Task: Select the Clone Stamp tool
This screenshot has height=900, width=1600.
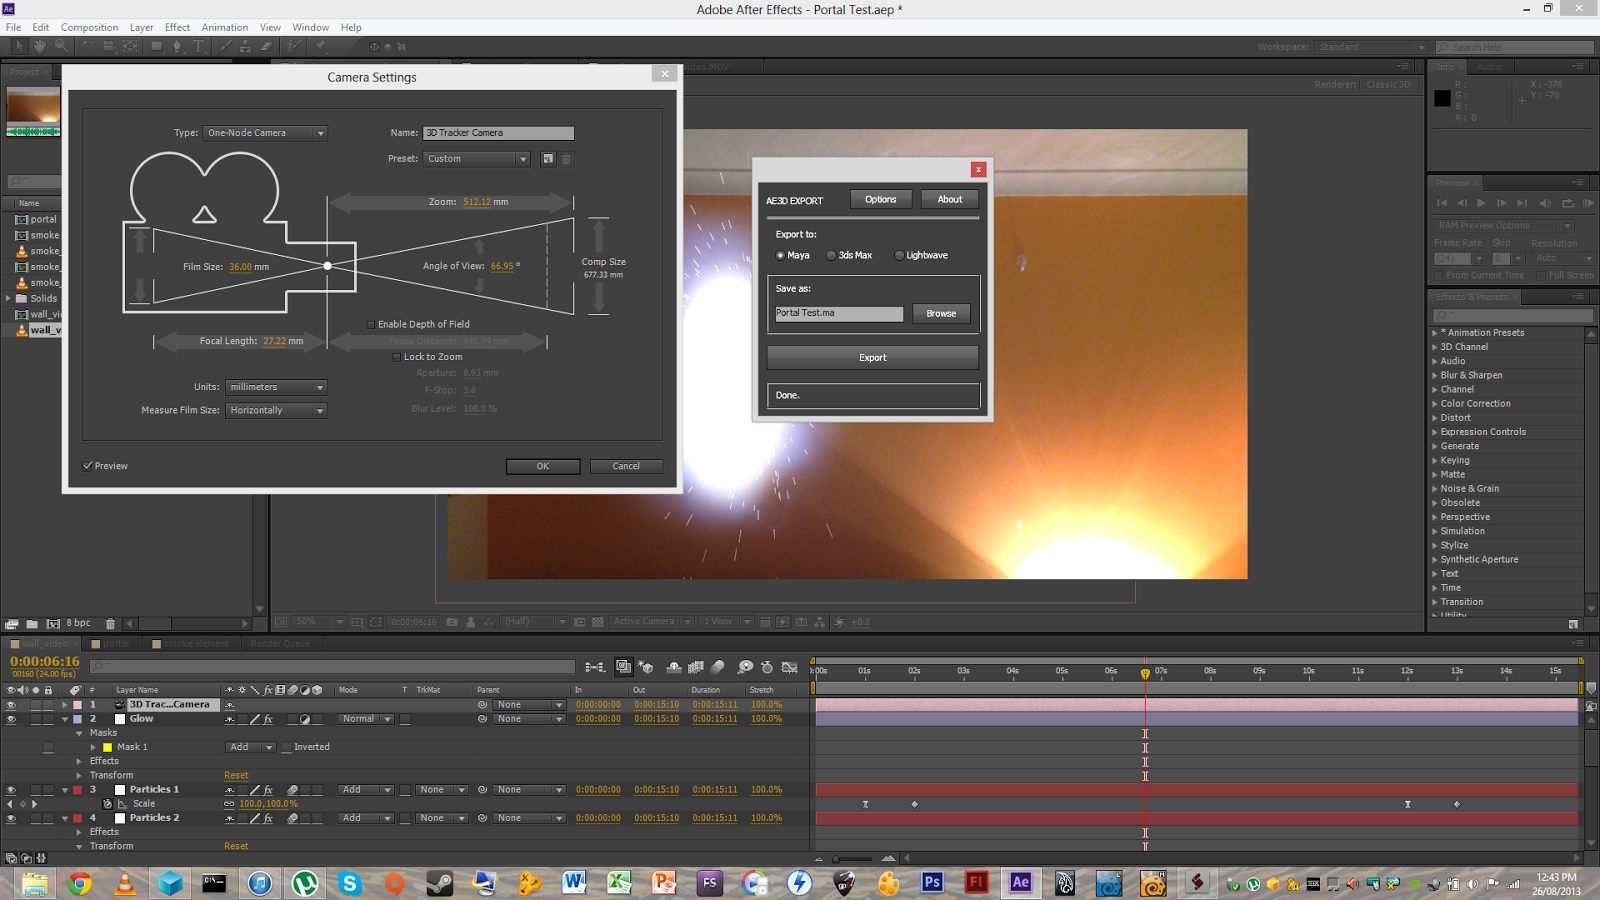Action: [x=245, y=46]
